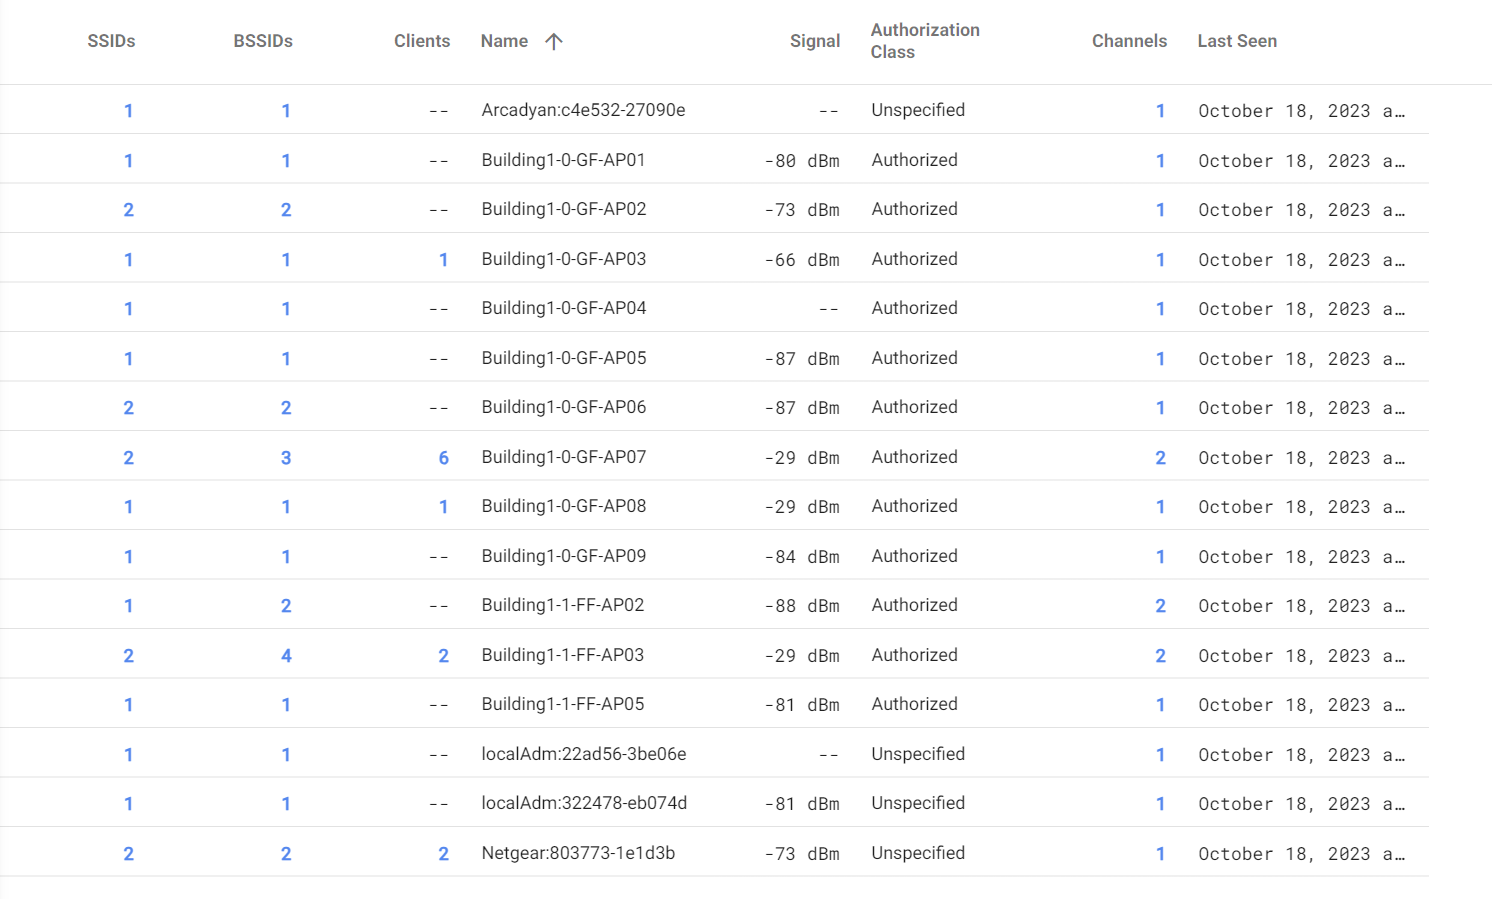1492x899 pixels.
Task: Sort by the BSSIDs column header
Action: tap(263, 41)
